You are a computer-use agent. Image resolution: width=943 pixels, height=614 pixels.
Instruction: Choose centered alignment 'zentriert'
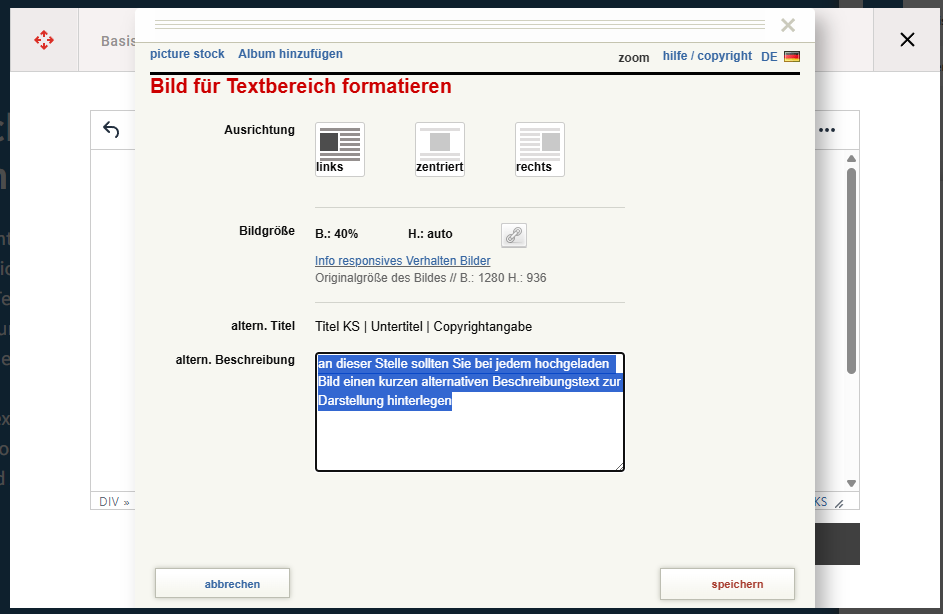click(x=440, y=149)
